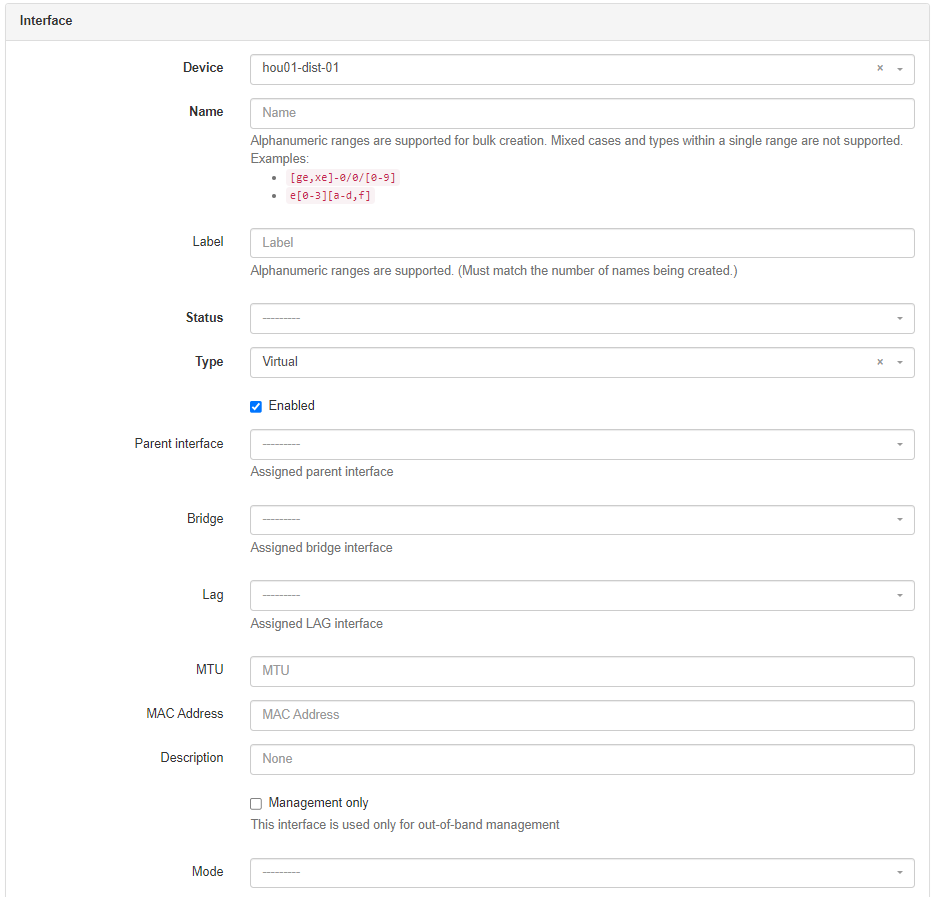The height and width of the screenshot is (897, 937).
Task: Select the MAC Address input field
Action: pos(581,715)
